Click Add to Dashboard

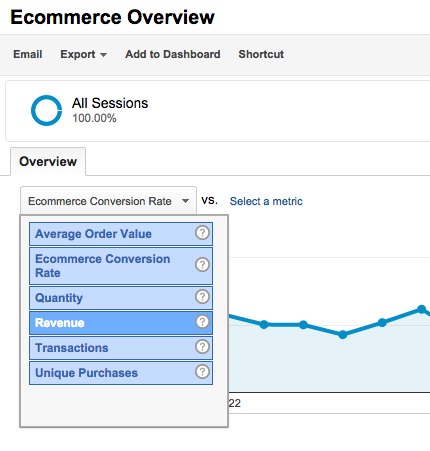pyautogui.click(x=173, y=54)
